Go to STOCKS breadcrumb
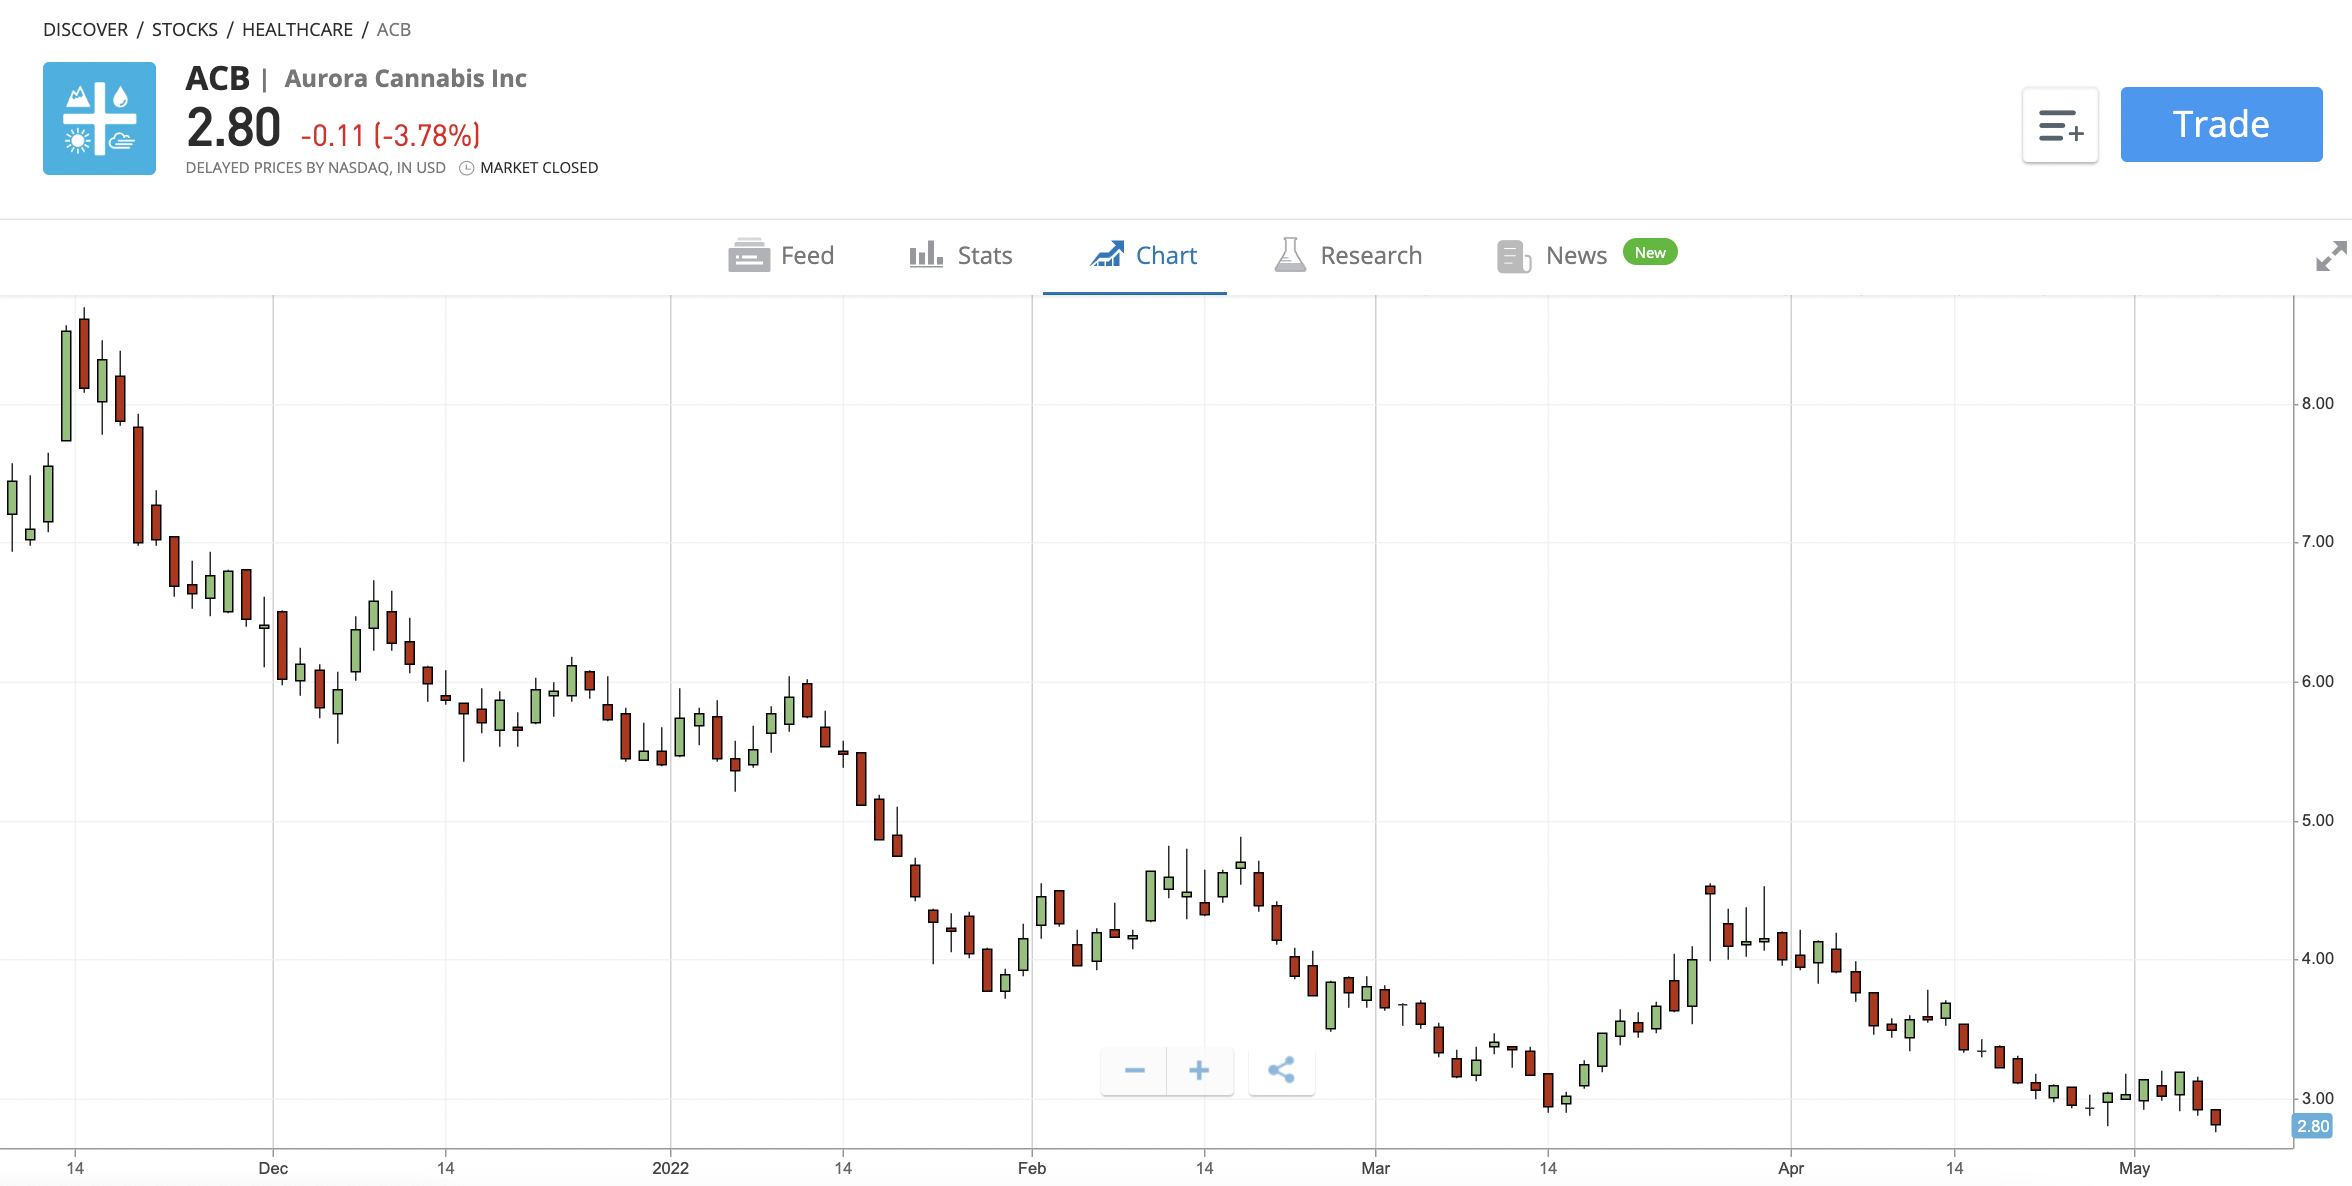The image size is (2352, 1186). click(184, 30)
